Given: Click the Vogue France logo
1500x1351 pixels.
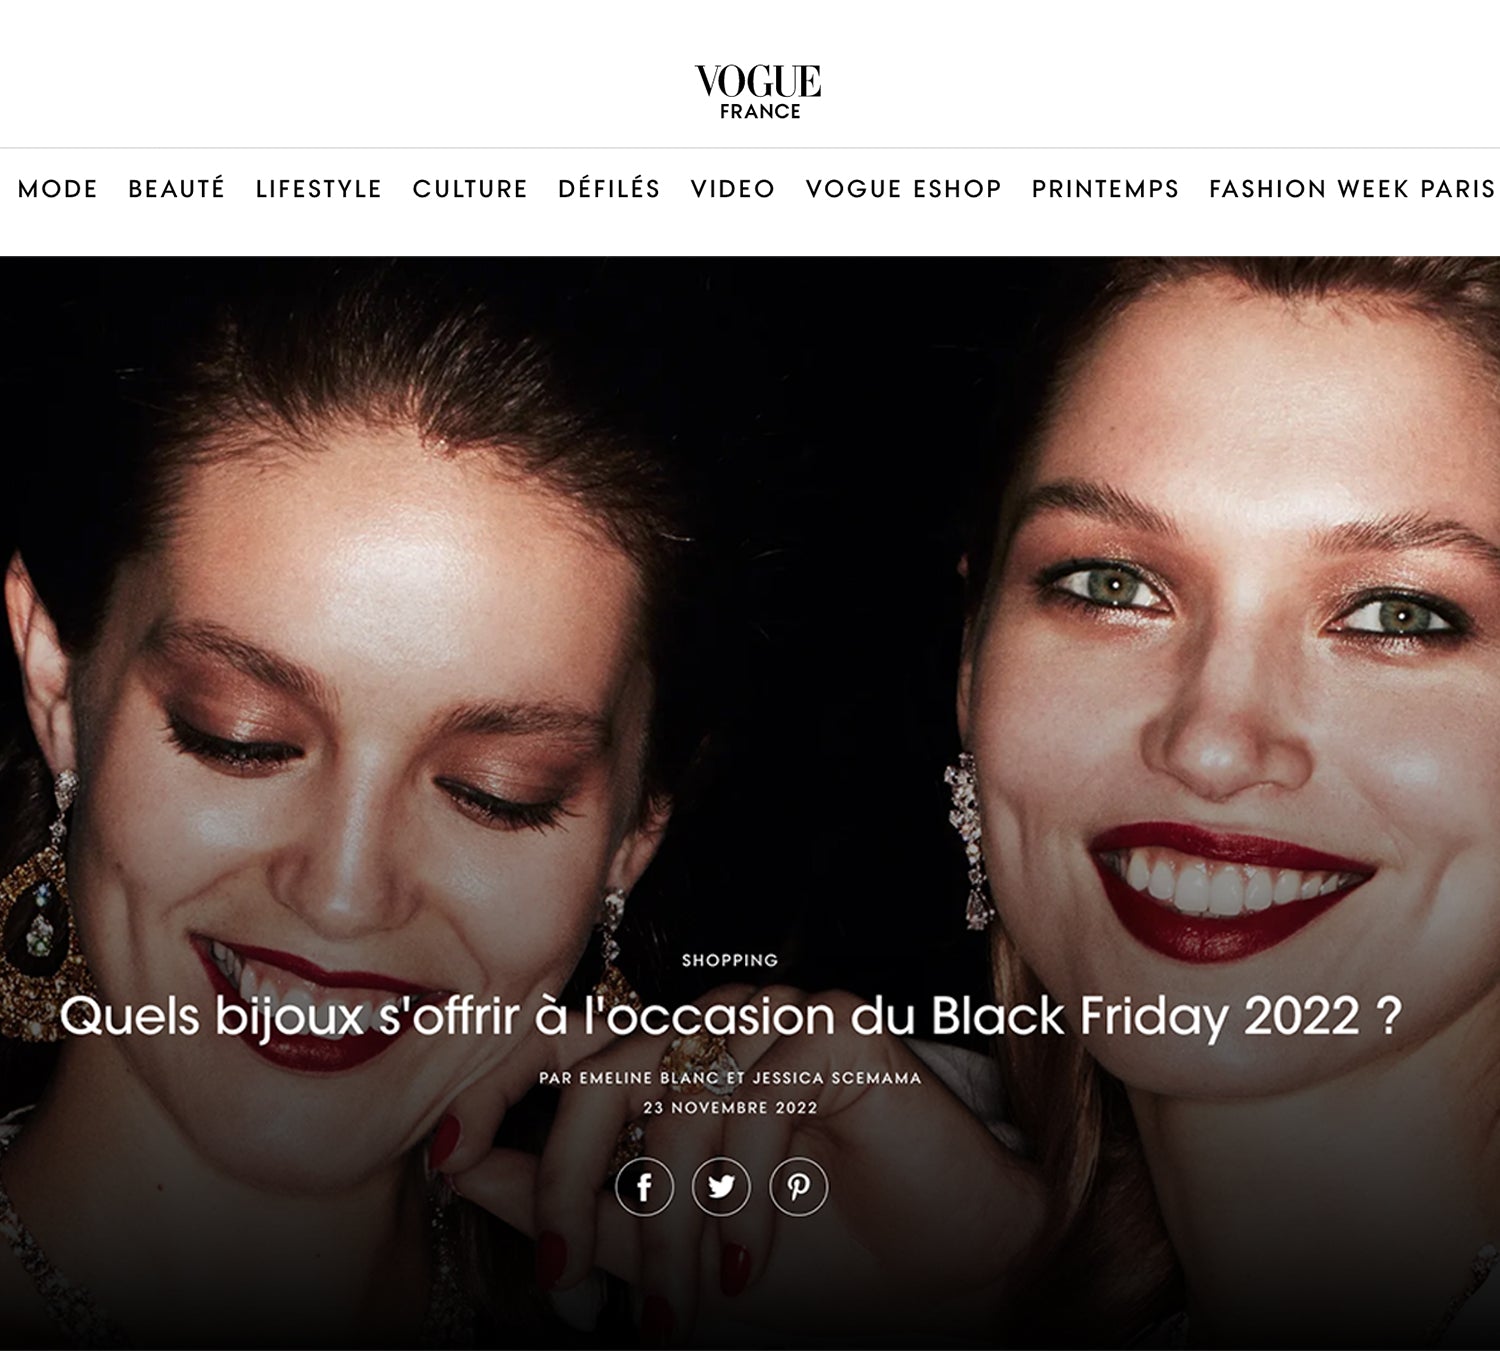Looking at the screenshot, I should pos(759,92).
